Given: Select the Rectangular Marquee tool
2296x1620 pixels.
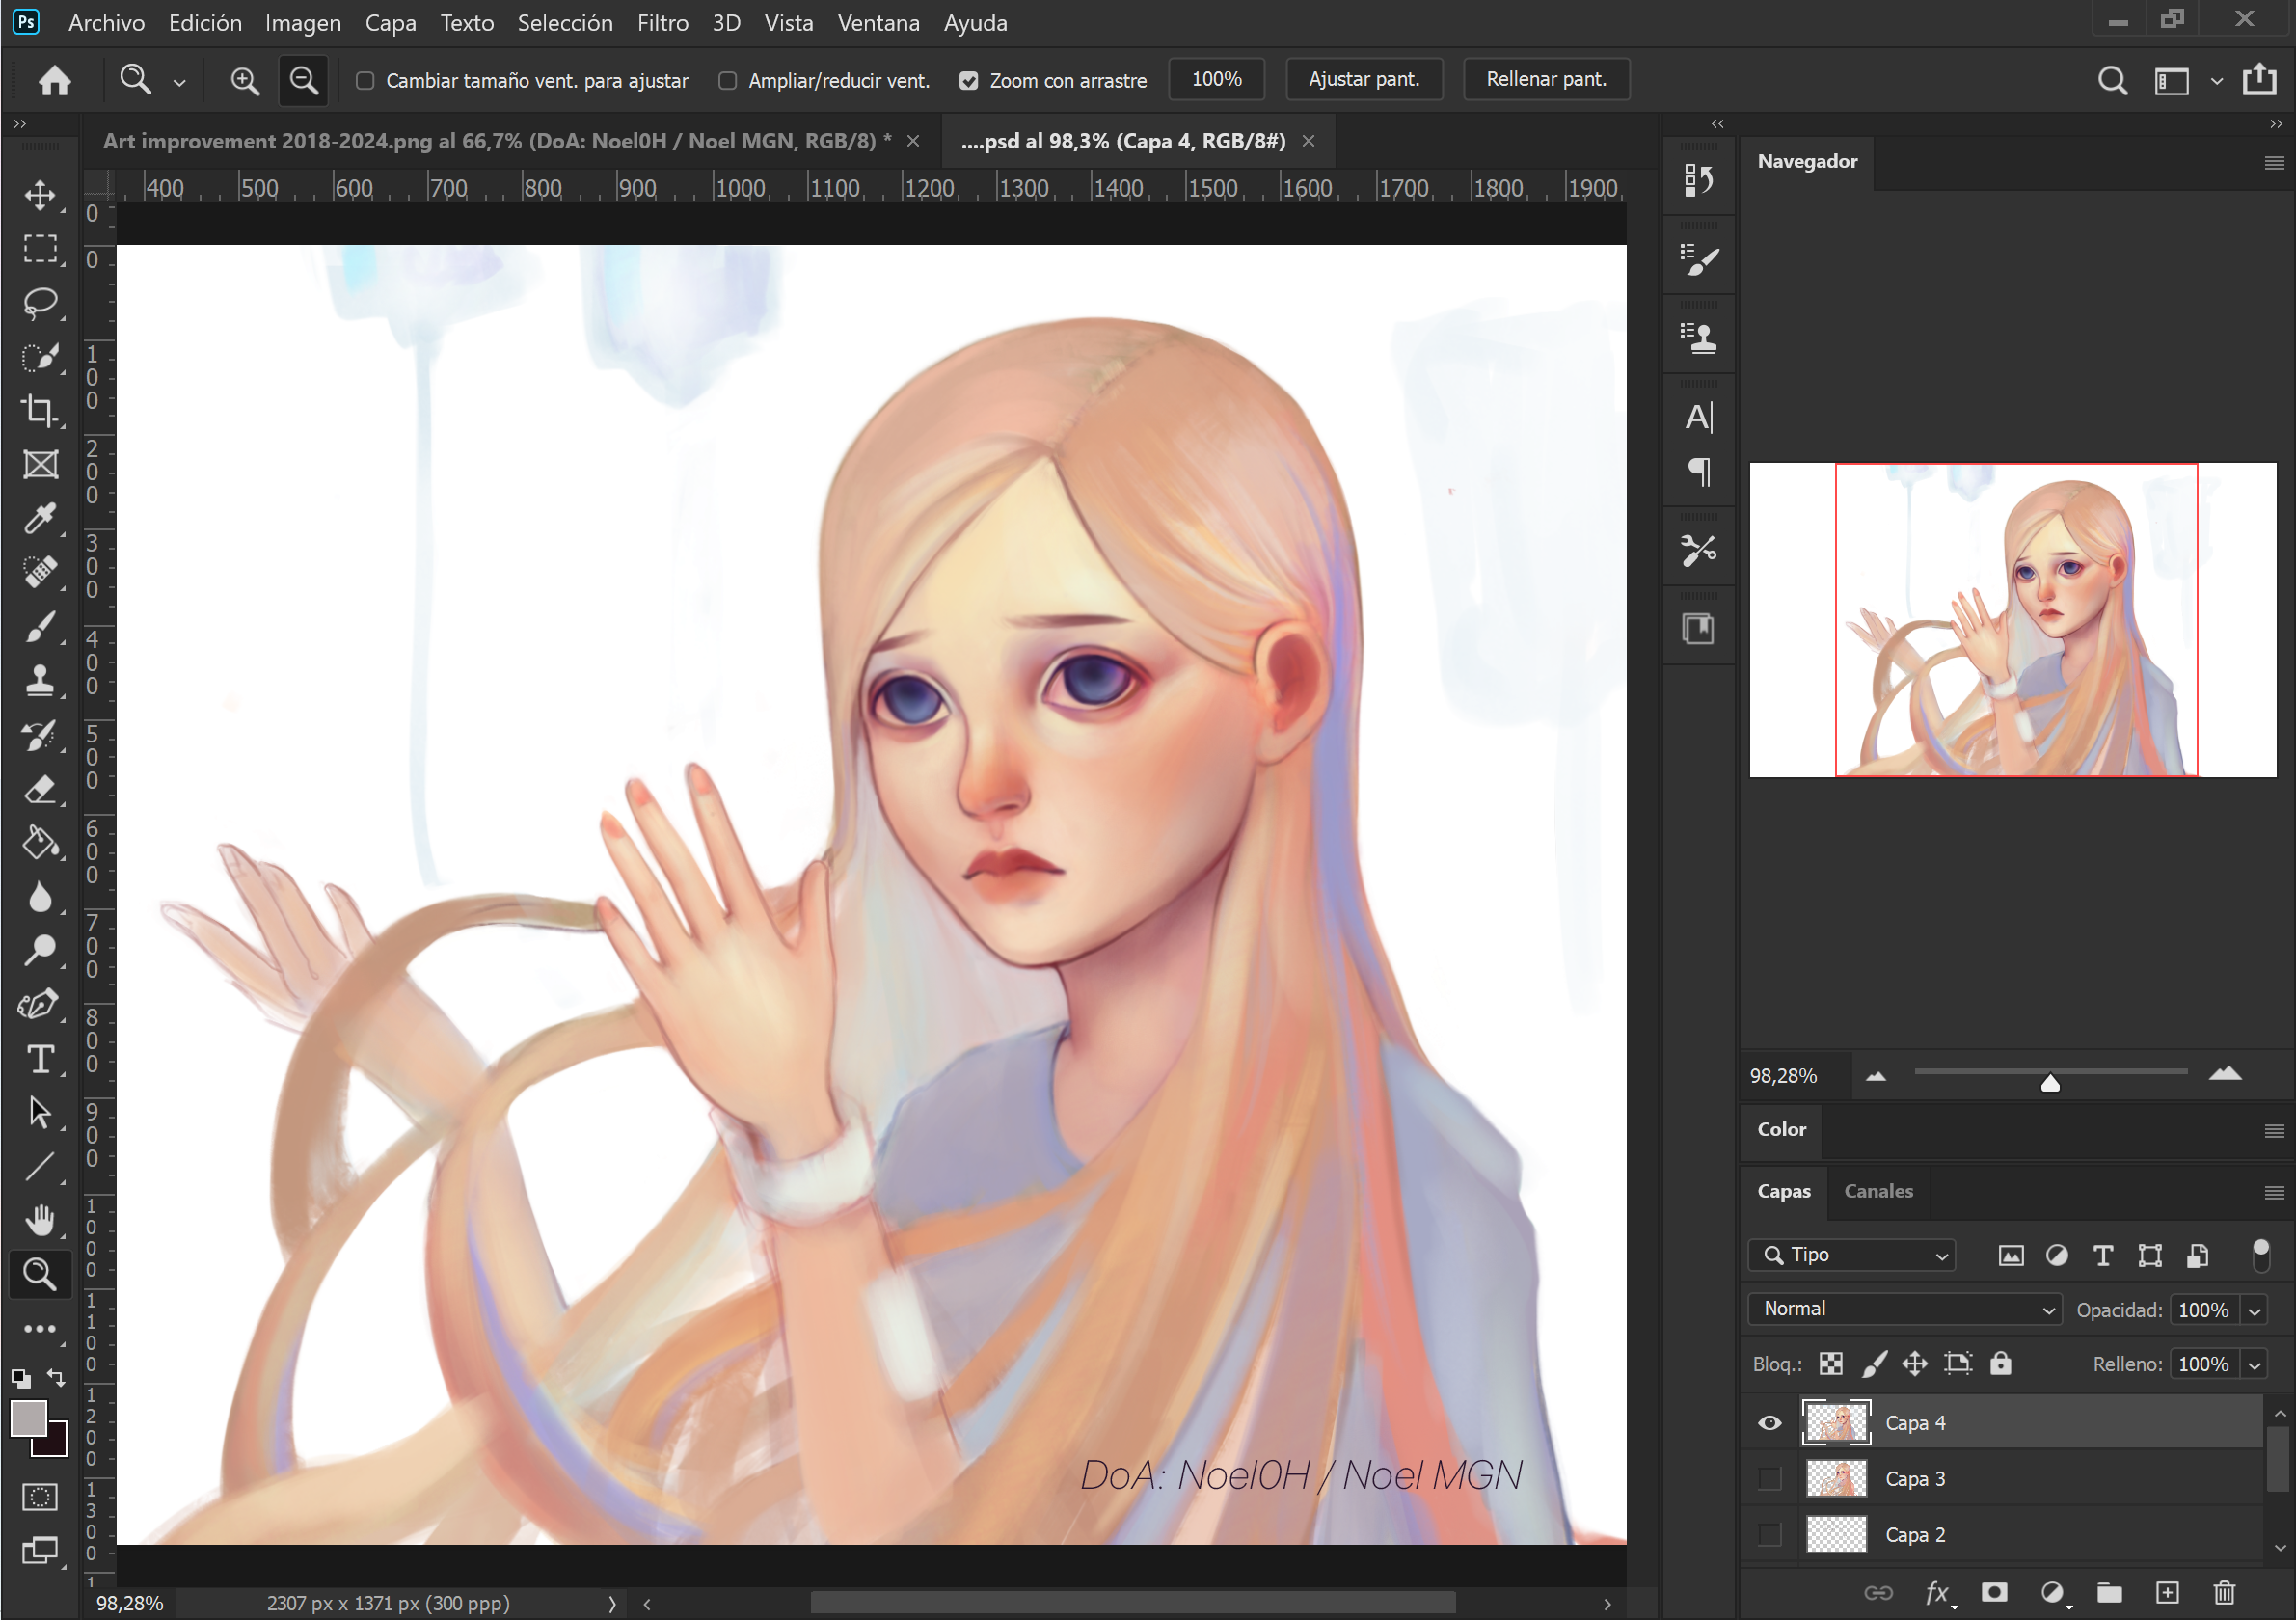Looking at the screenshot, I should pyautogui.click(x=40, y=248).
